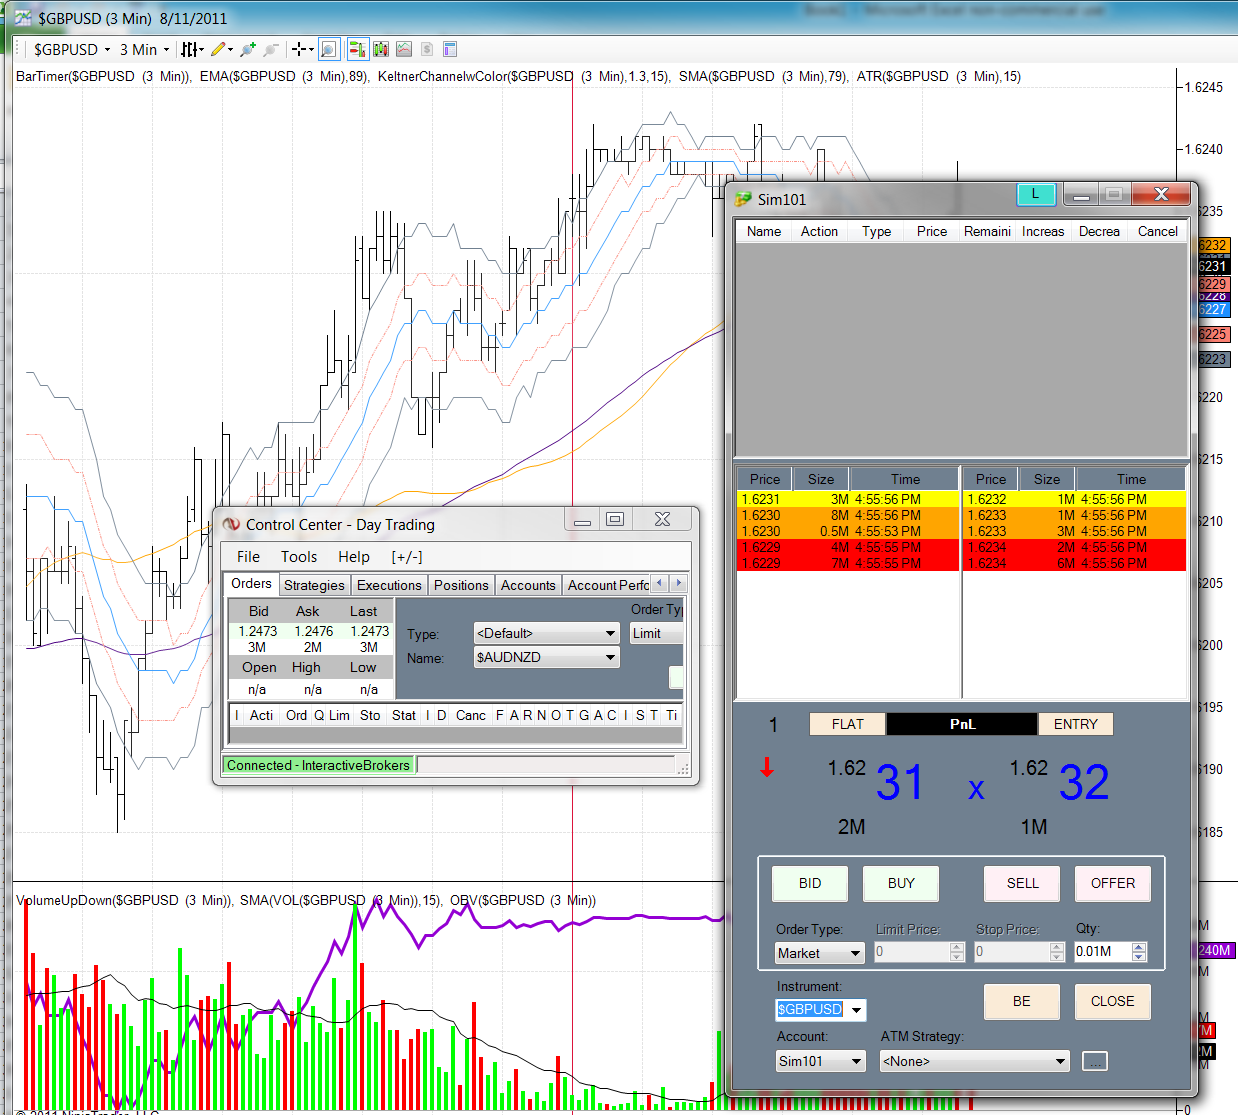1238x1115 pixels.
Task: Click the Control Center title icon
Action: coord(231,524)
